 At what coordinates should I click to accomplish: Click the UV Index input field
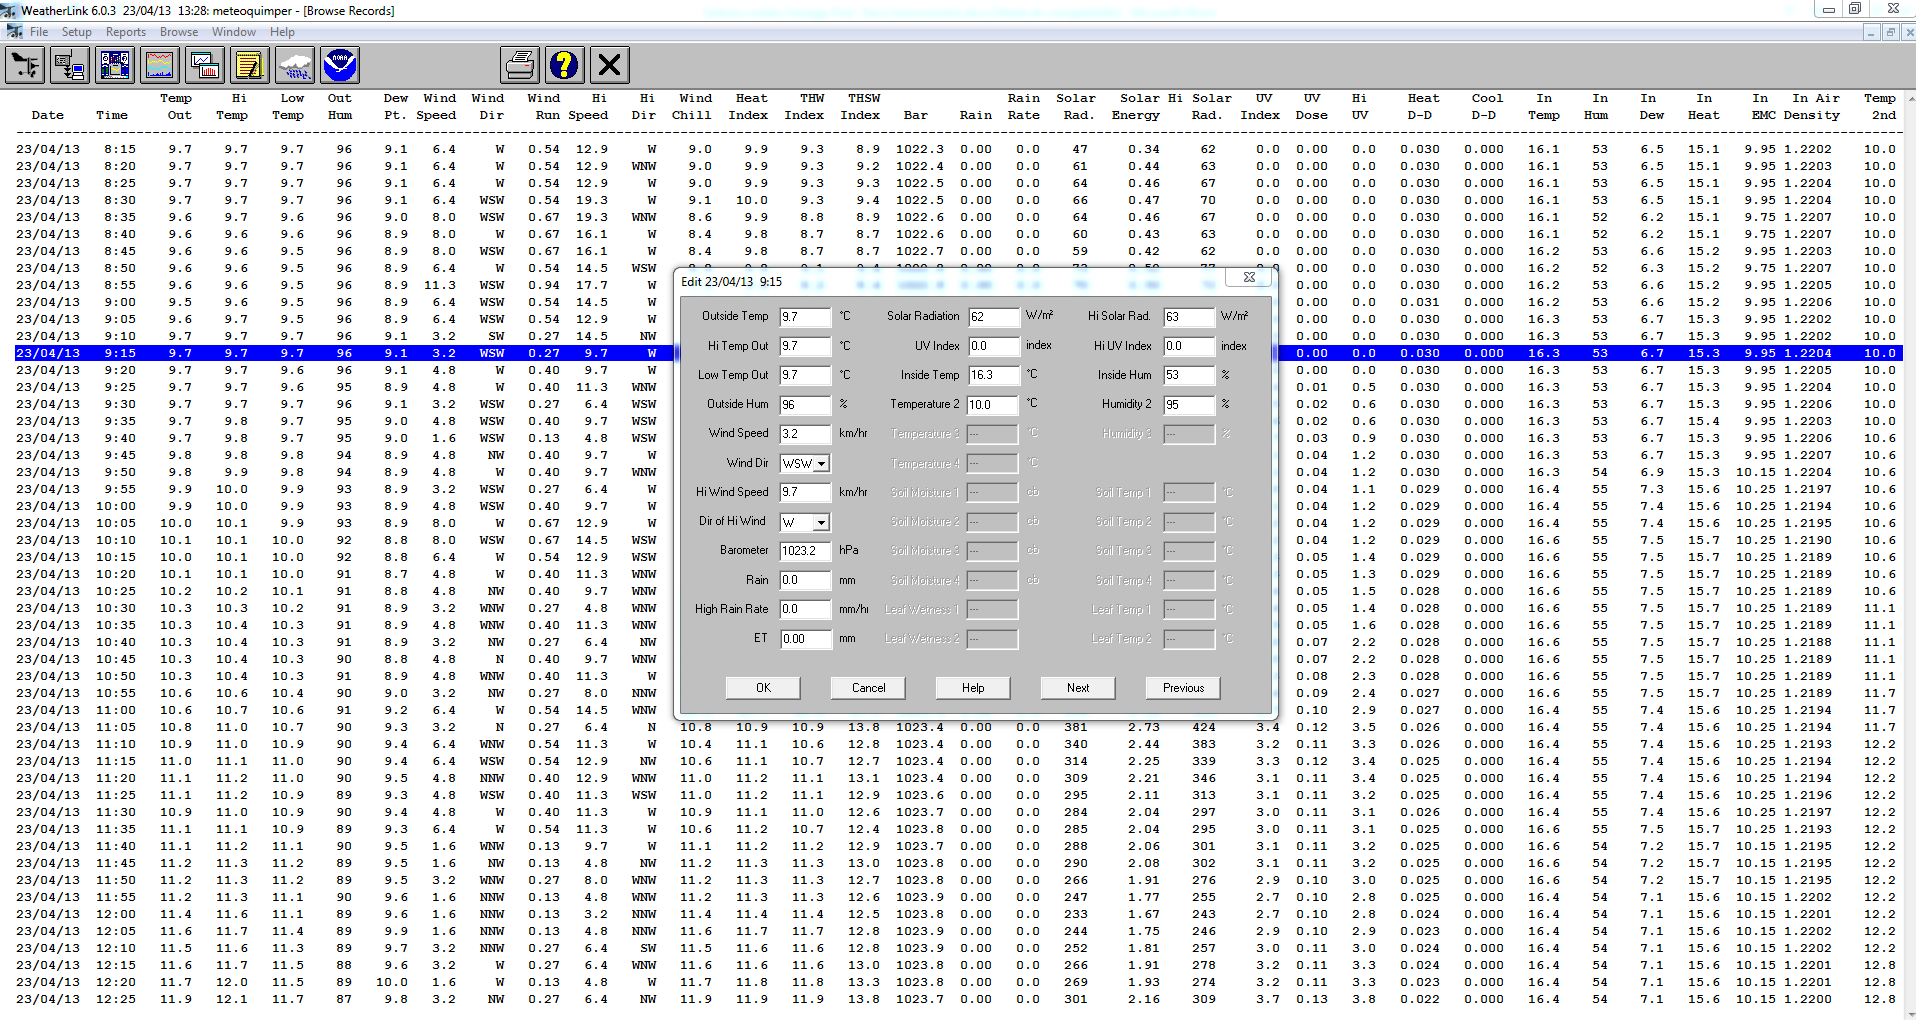click(993, 346)
